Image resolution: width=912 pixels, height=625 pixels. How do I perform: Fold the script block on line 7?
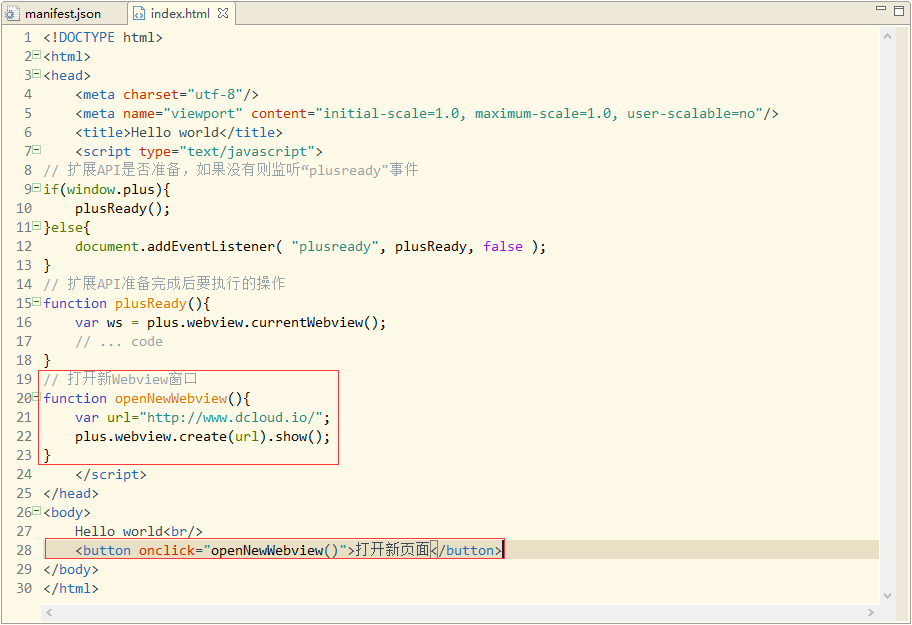pos(37,151)
